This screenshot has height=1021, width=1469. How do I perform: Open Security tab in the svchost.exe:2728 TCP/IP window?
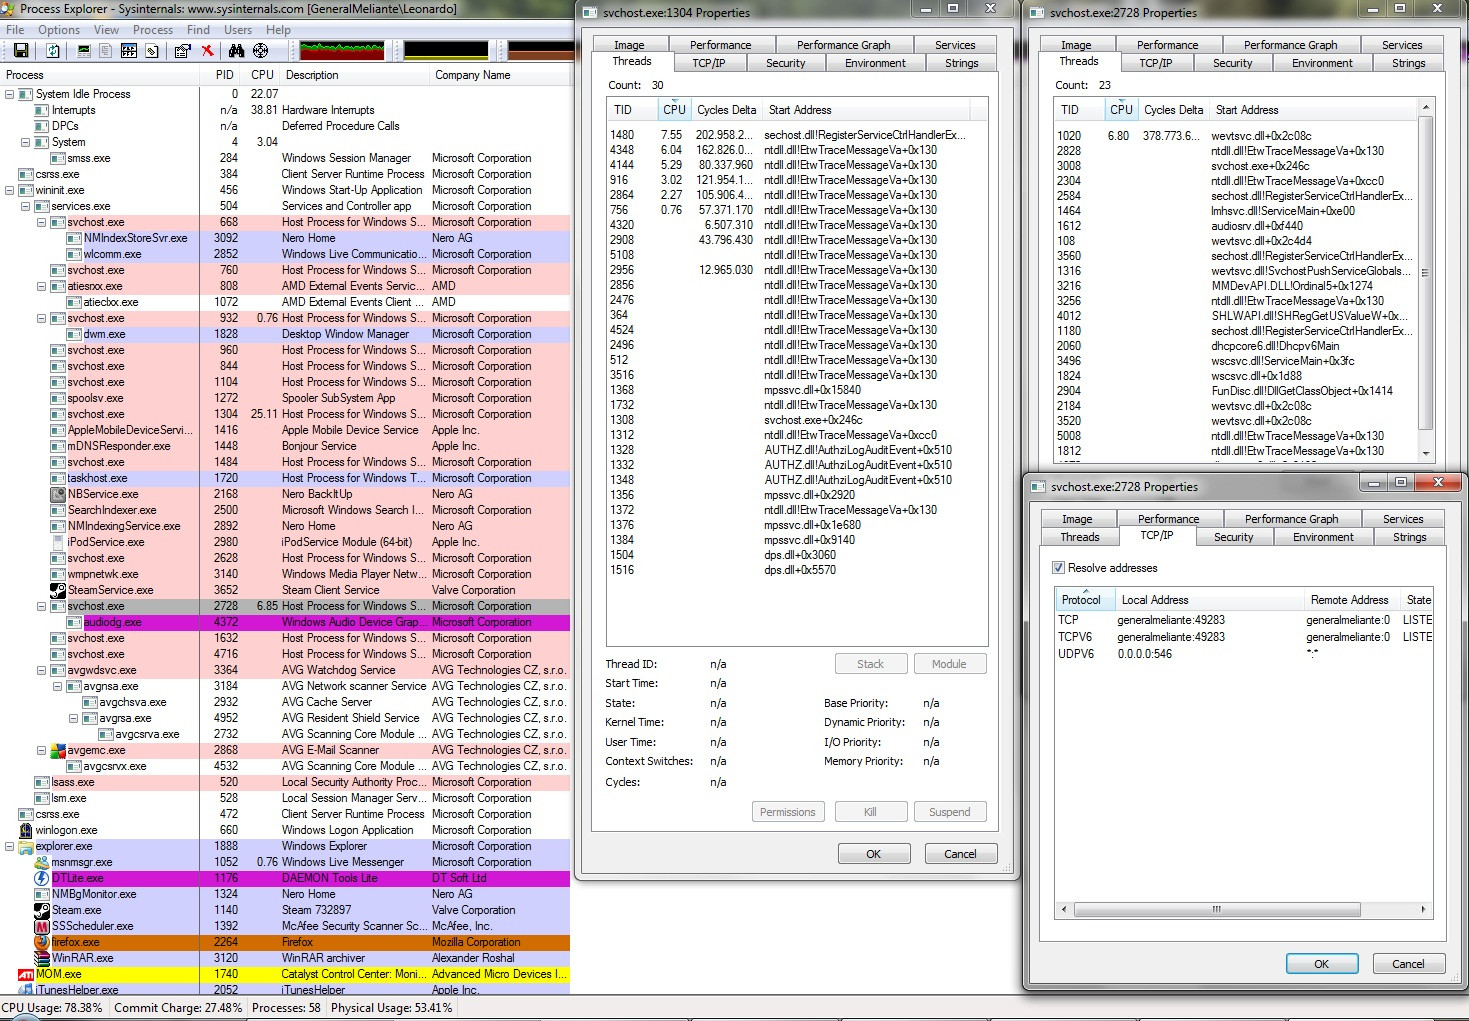tap(1234, 537)
